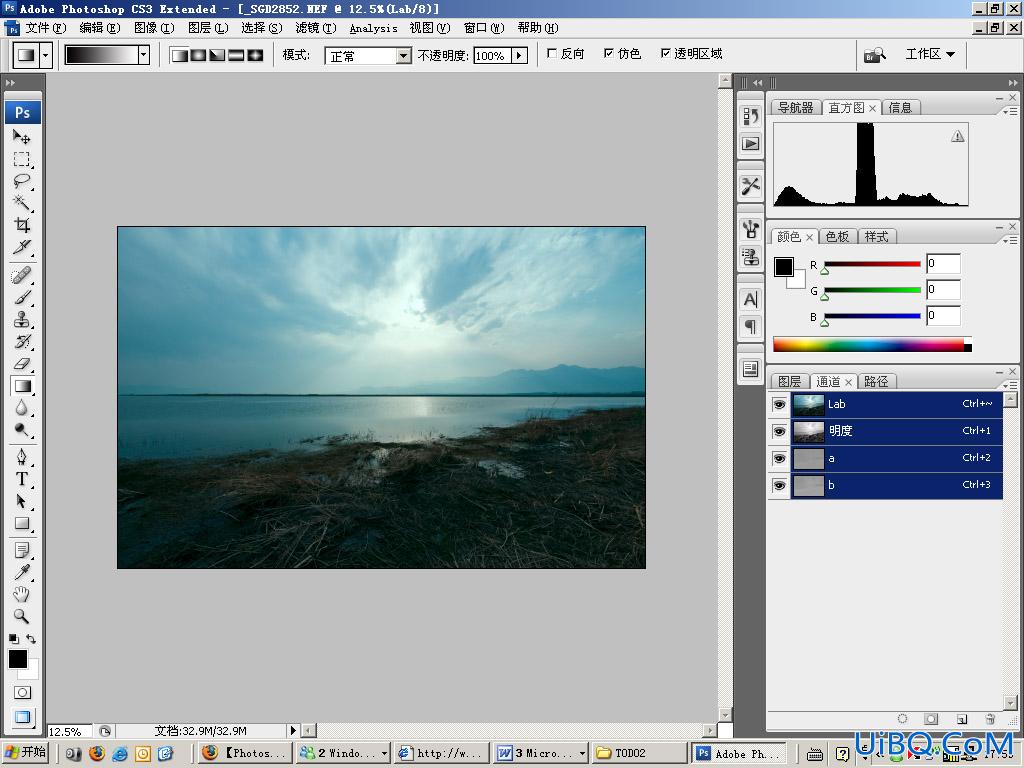This screenshot has height=768, width=1024.
Task: Click the foreground color swatch in toolbox
Action: tap(18, 659)
